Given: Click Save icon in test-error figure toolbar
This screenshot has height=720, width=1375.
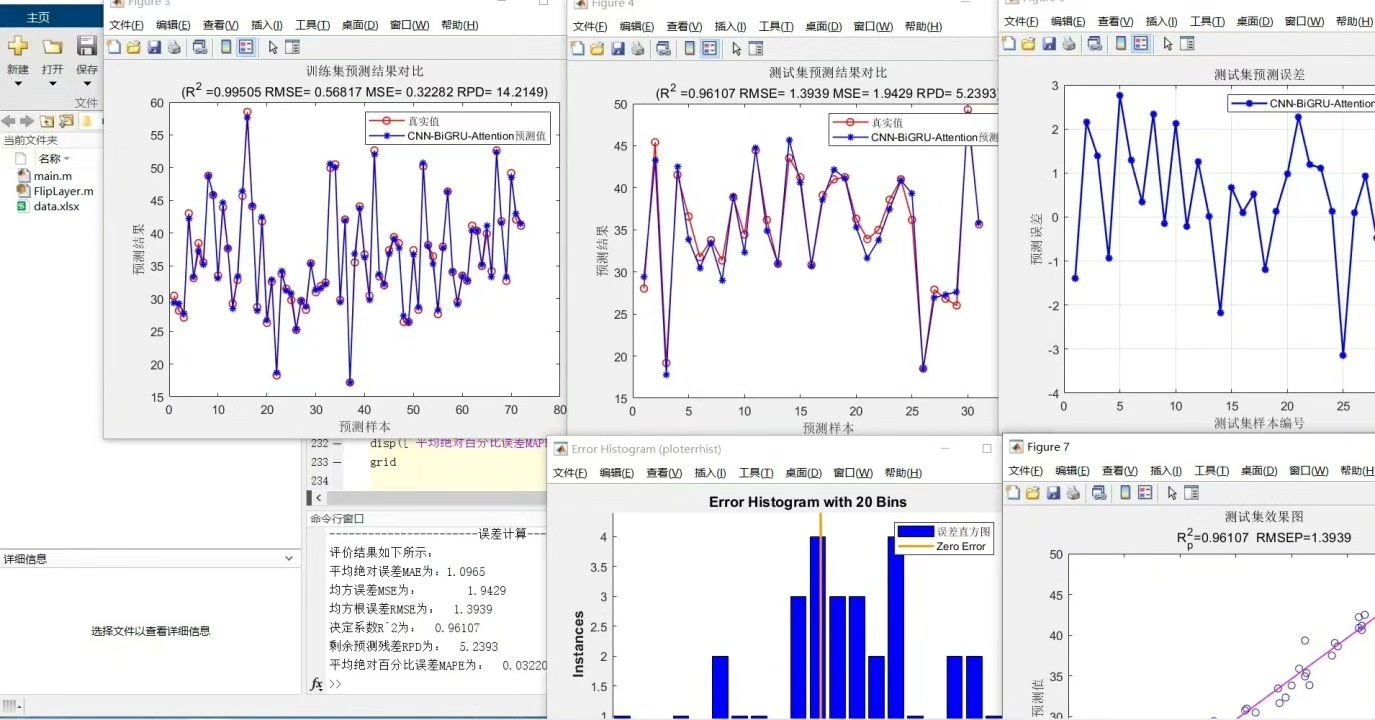Looking at the screenshot, I should 1050,43.
